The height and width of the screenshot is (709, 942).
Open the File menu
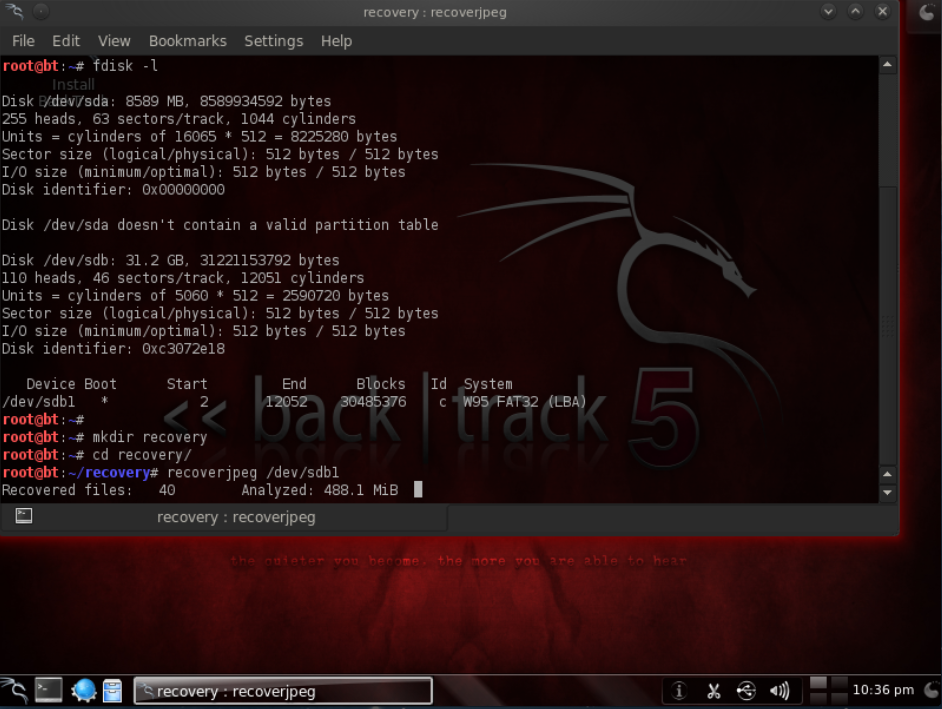click(23, 41)
